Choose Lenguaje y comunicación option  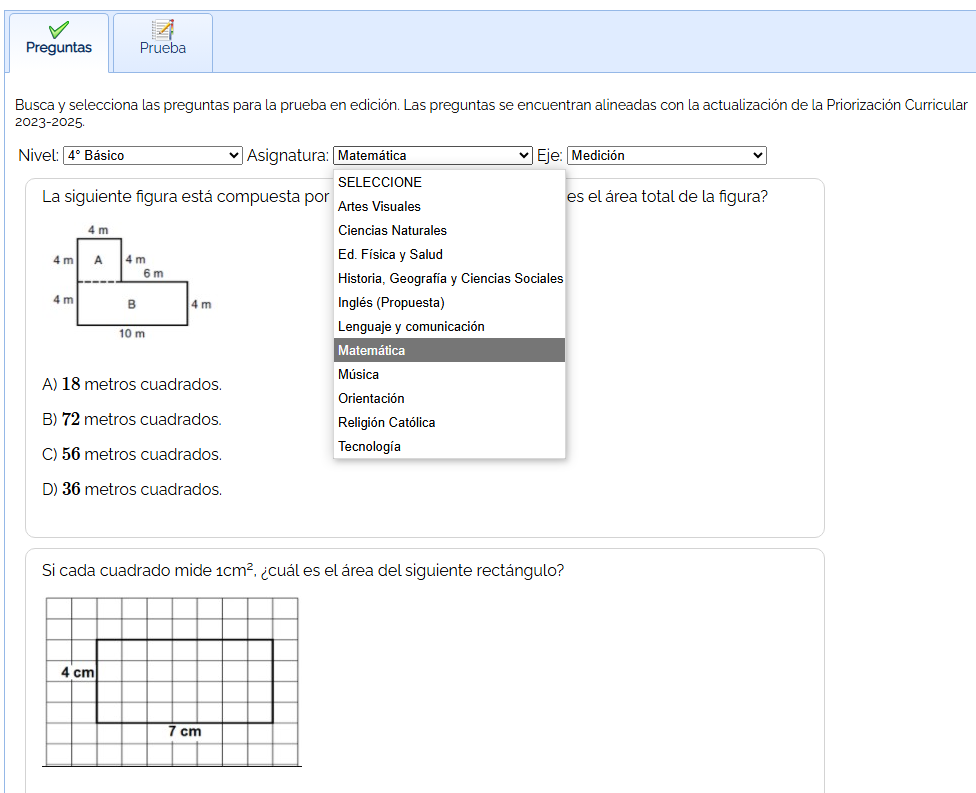(x=411, y=327)
